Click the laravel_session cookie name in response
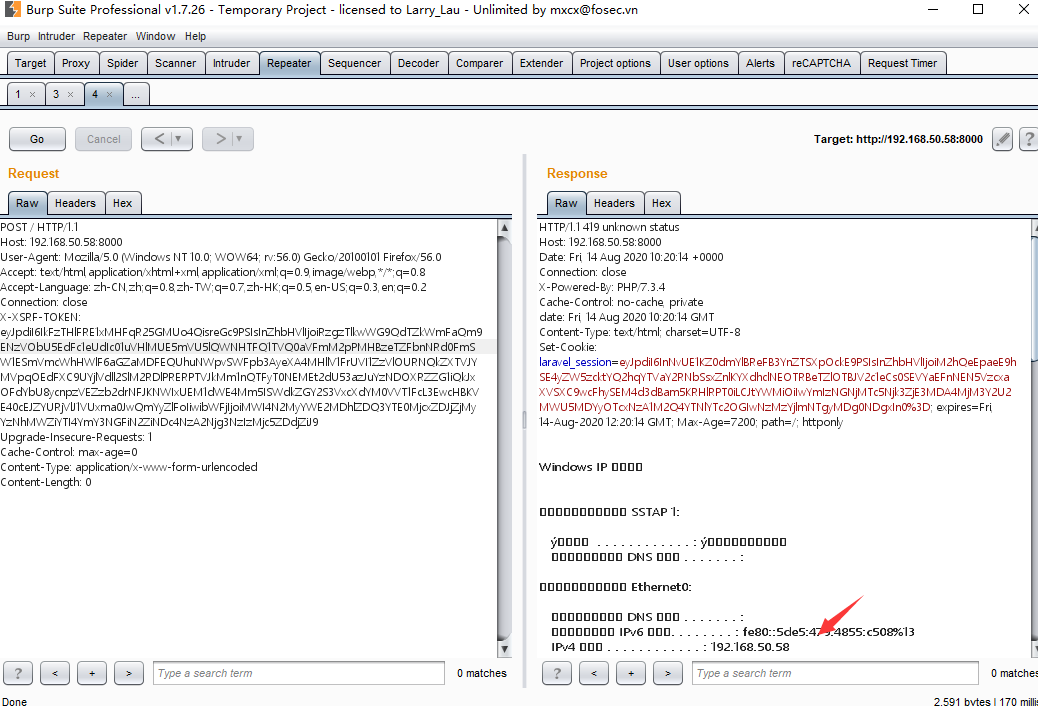The image size is (1038, 706). click(575, 362)
